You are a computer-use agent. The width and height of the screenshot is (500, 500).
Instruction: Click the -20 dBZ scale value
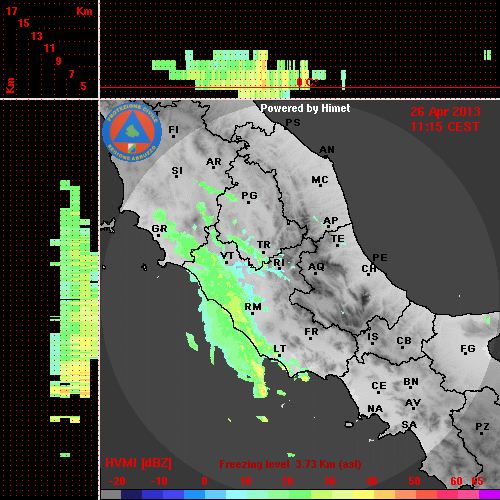click(117, 481)
